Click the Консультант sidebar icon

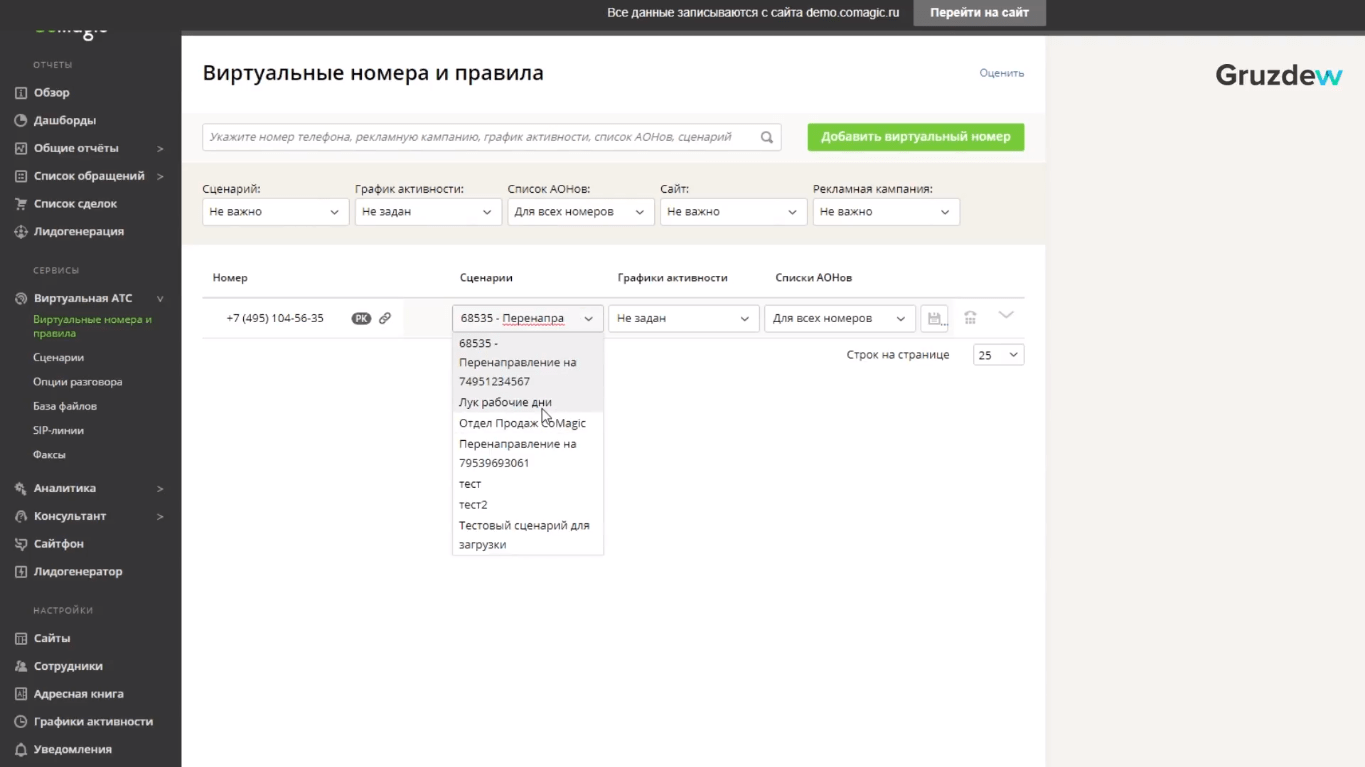click(x=21, y=516)
